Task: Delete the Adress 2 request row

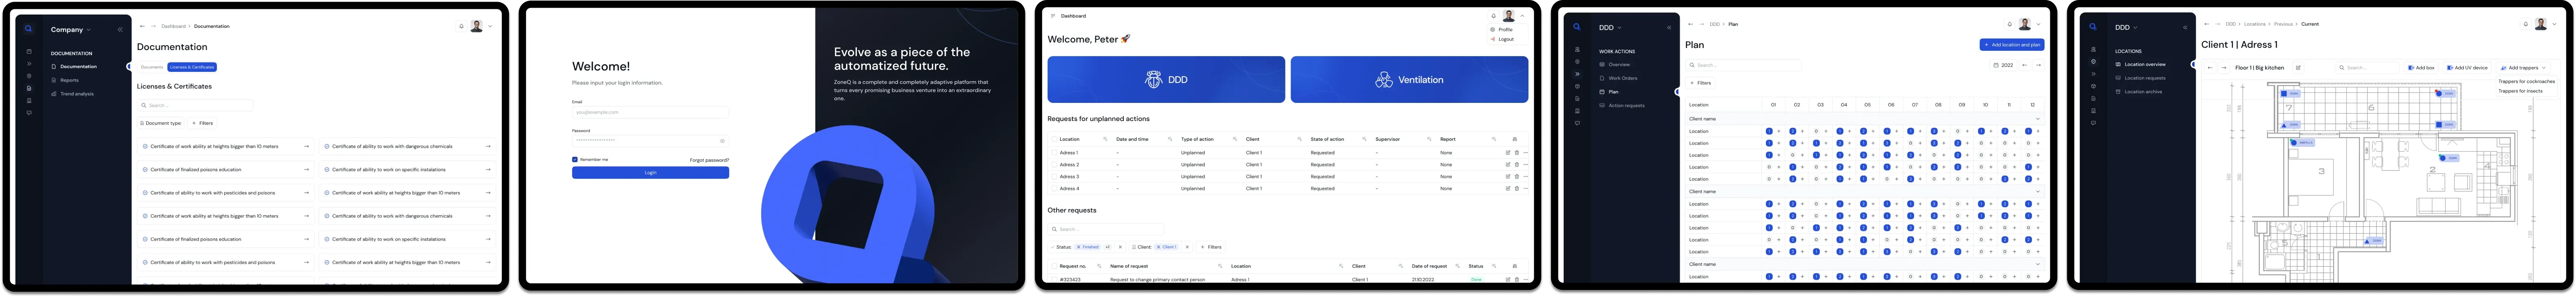Action: 1517,165
